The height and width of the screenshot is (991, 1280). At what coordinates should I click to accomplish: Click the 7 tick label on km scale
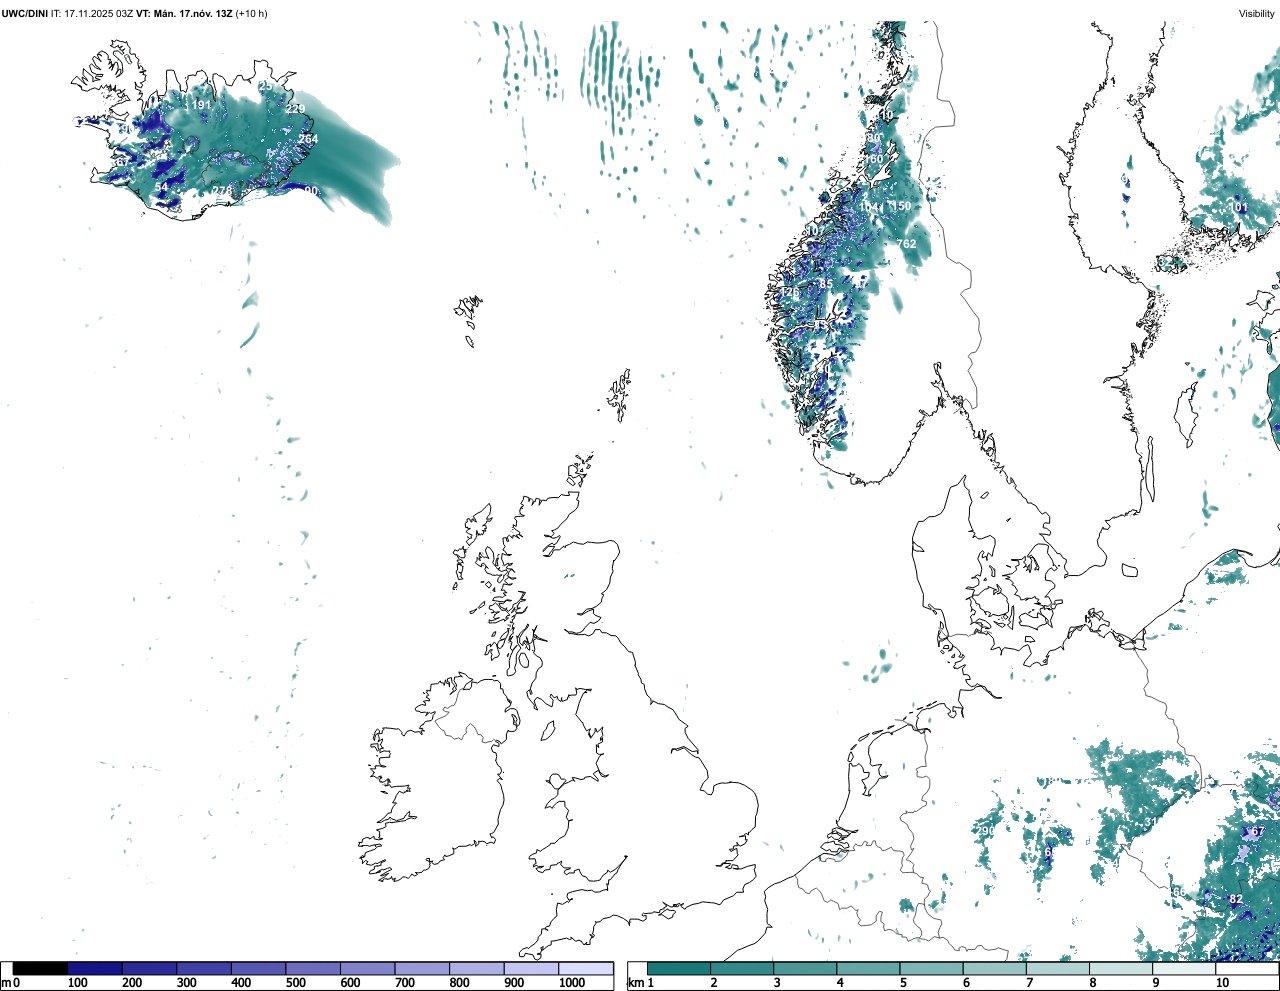1030,983
